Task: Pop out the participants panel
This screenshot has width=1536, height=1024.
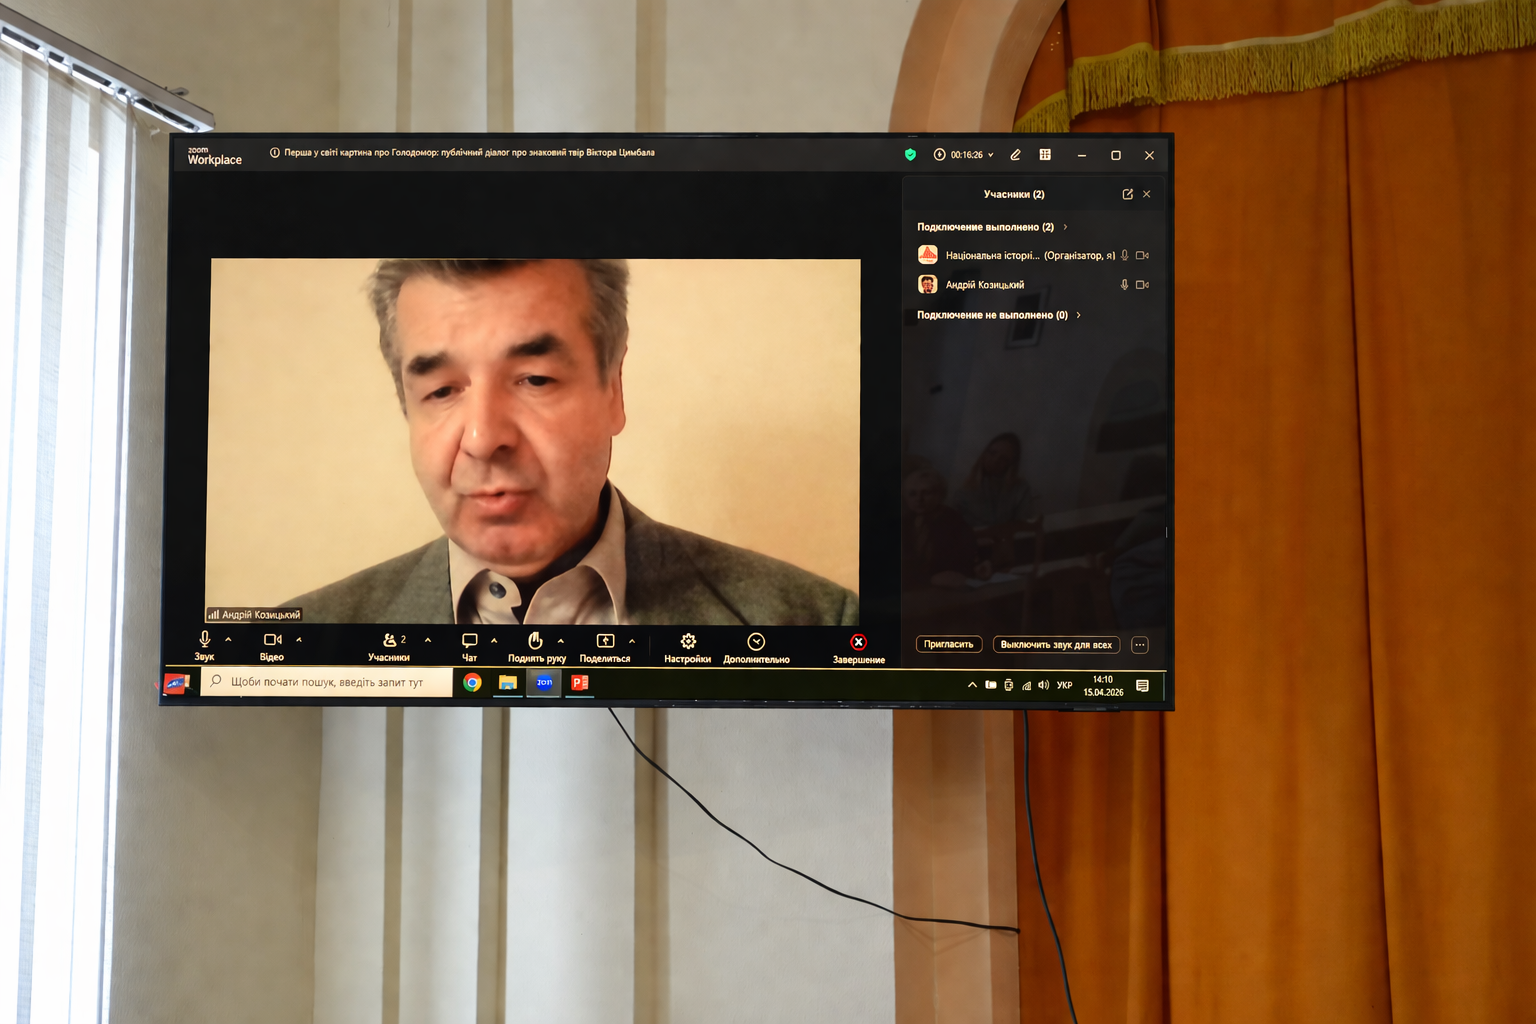Action: pos(1127,194)
